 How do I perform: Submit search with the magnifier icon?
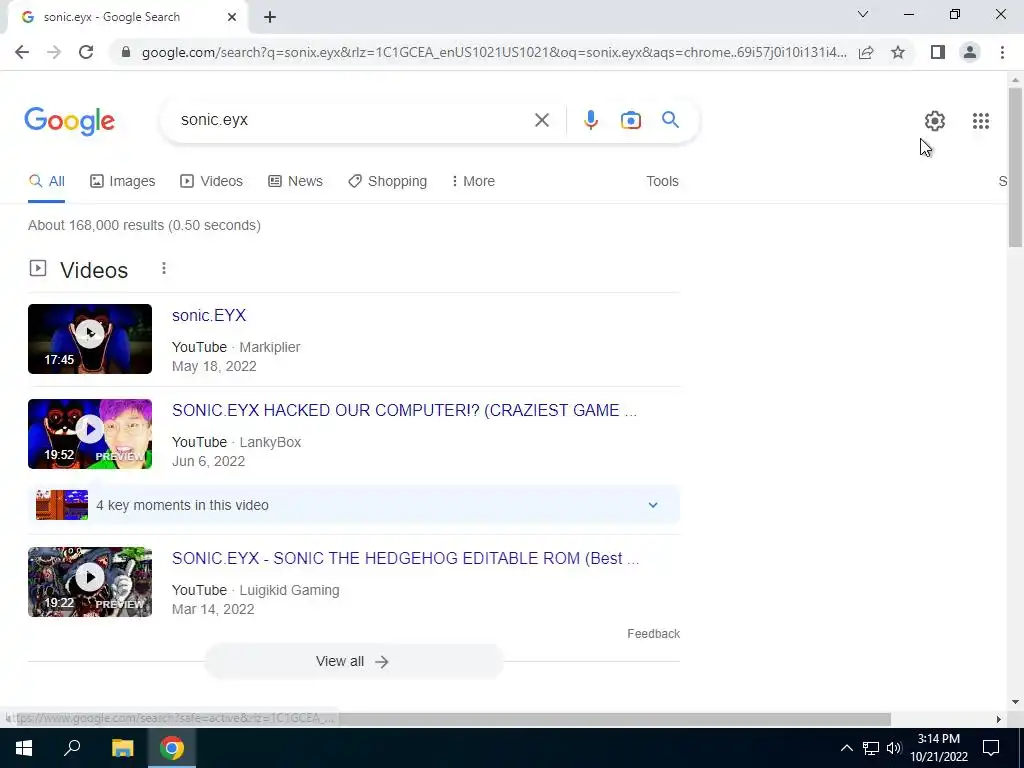pyautogui.click(x=670, y=120)
